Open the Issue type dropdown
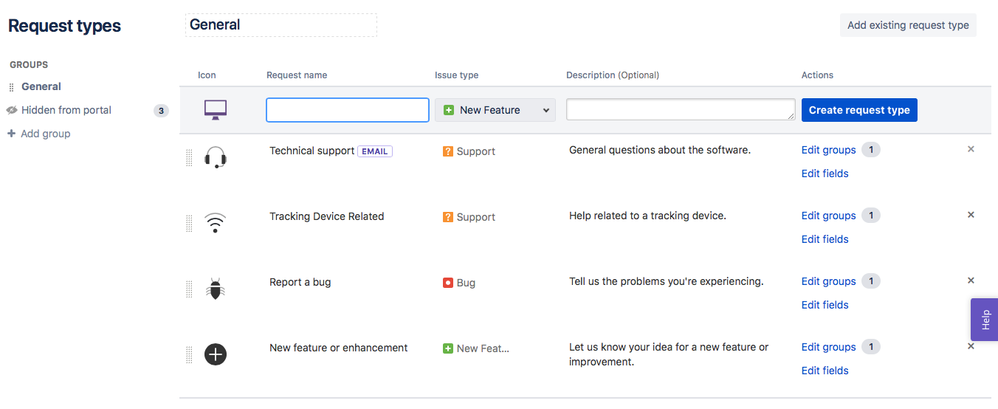 point(495,110)
